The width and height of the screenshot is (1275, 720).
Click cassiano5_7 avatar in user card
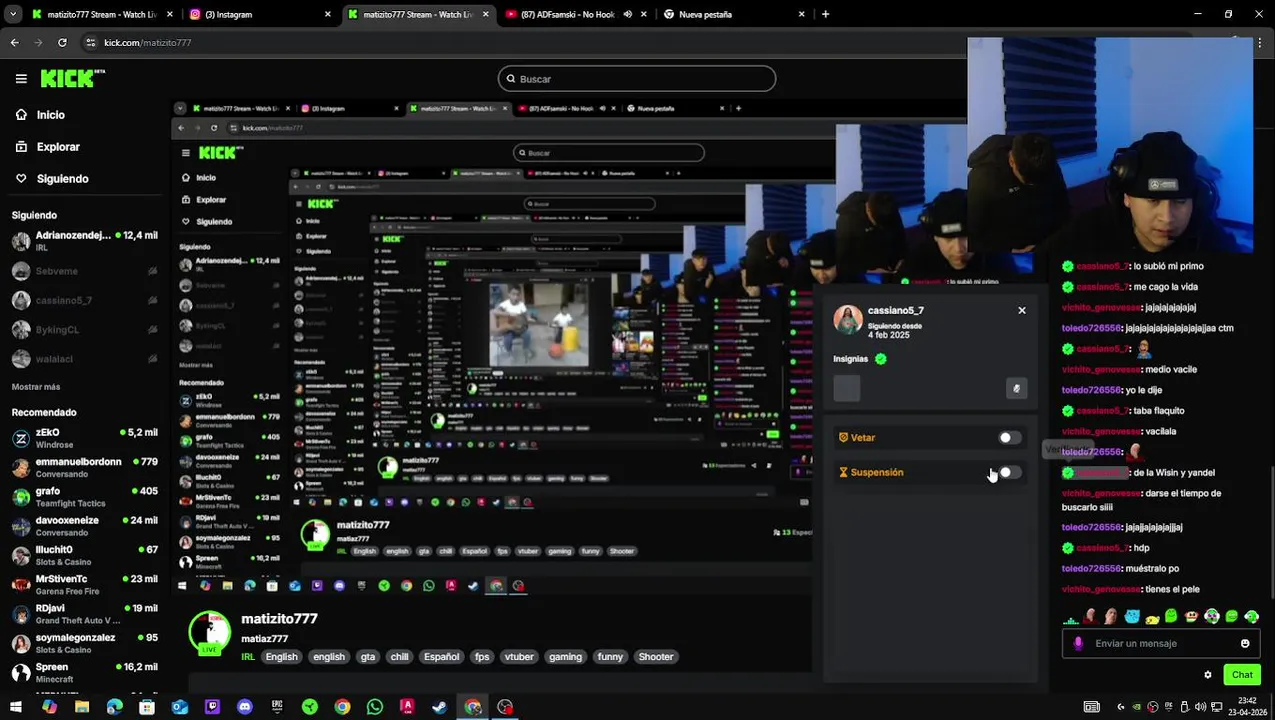[848, 320]
